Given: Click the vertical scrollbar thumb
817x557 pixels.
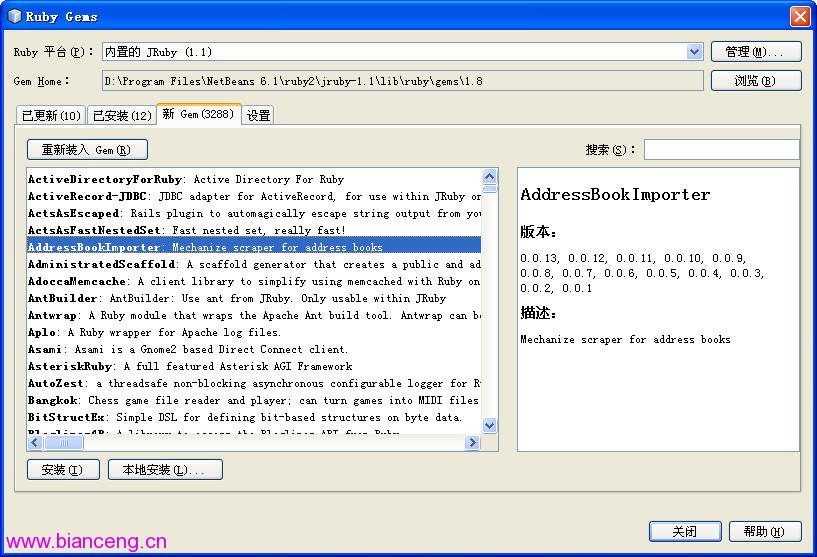Looking at the screenshot, I should point(489,189).
